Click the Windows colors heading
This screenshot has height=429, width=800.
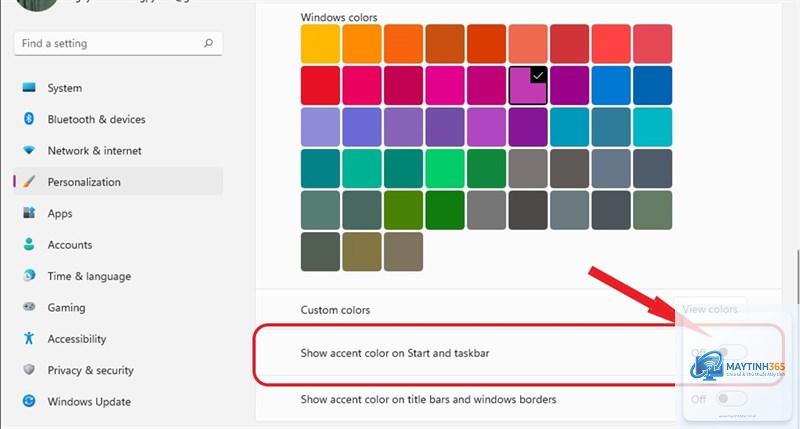tap(339, 17)
